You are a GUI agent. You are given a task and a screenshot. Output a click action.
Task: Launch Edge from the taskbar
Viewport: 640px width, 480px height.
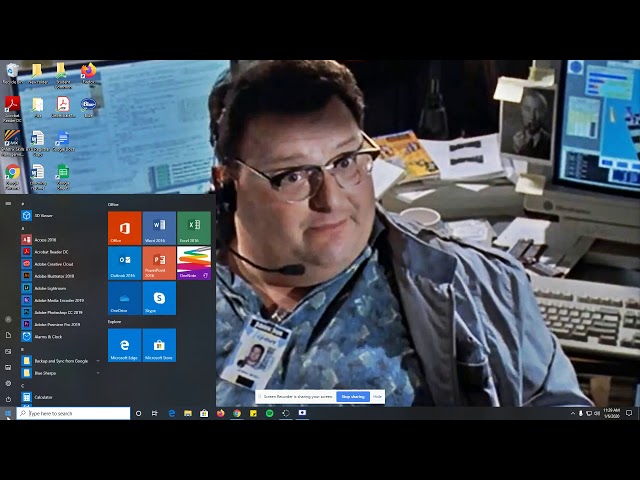coord(172,413)
